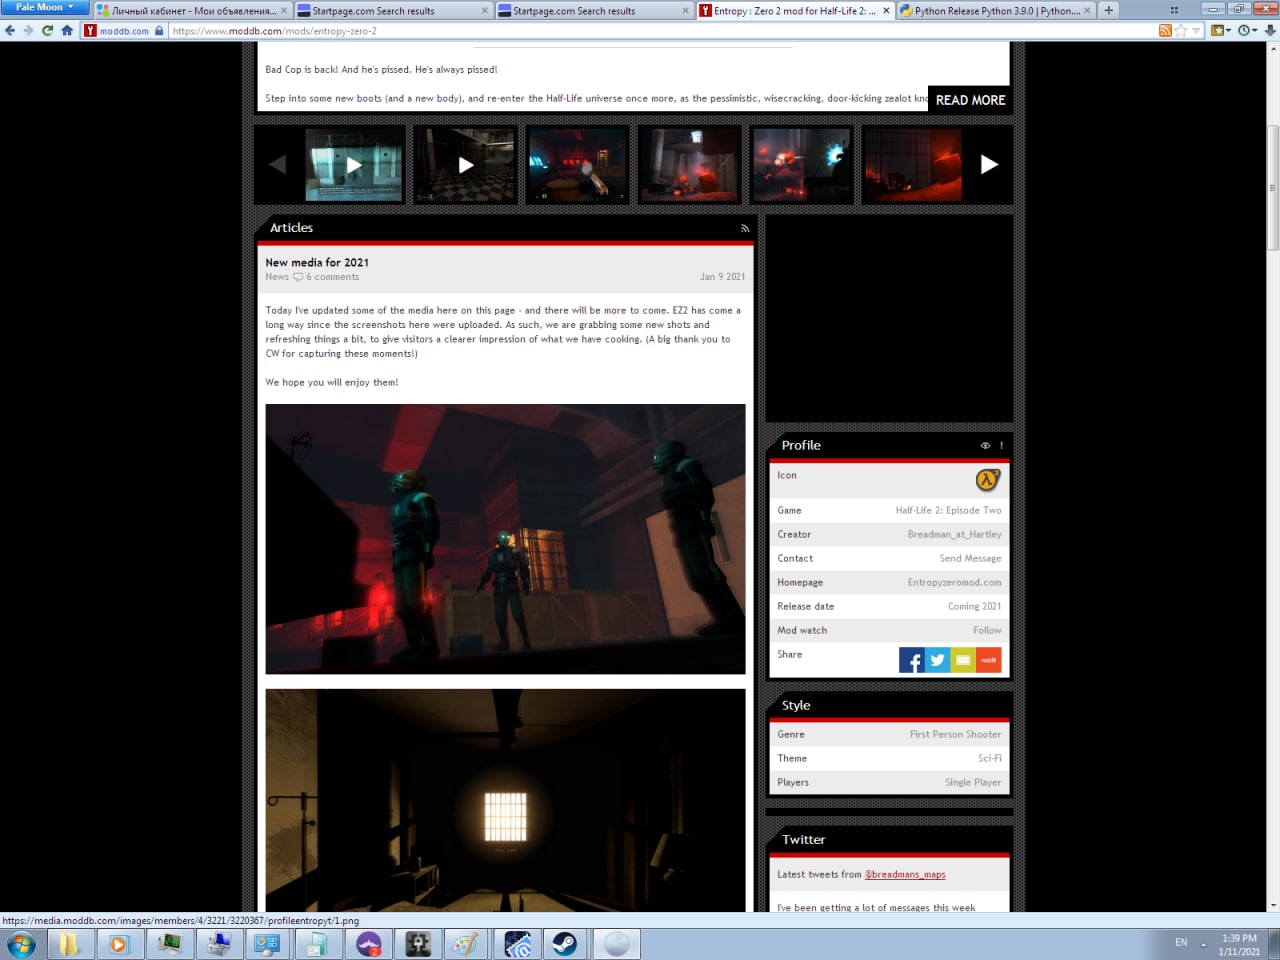The image size is (1280, 960).
Task: Click the Follow mod watch link
Action: [x=987, y=630]
